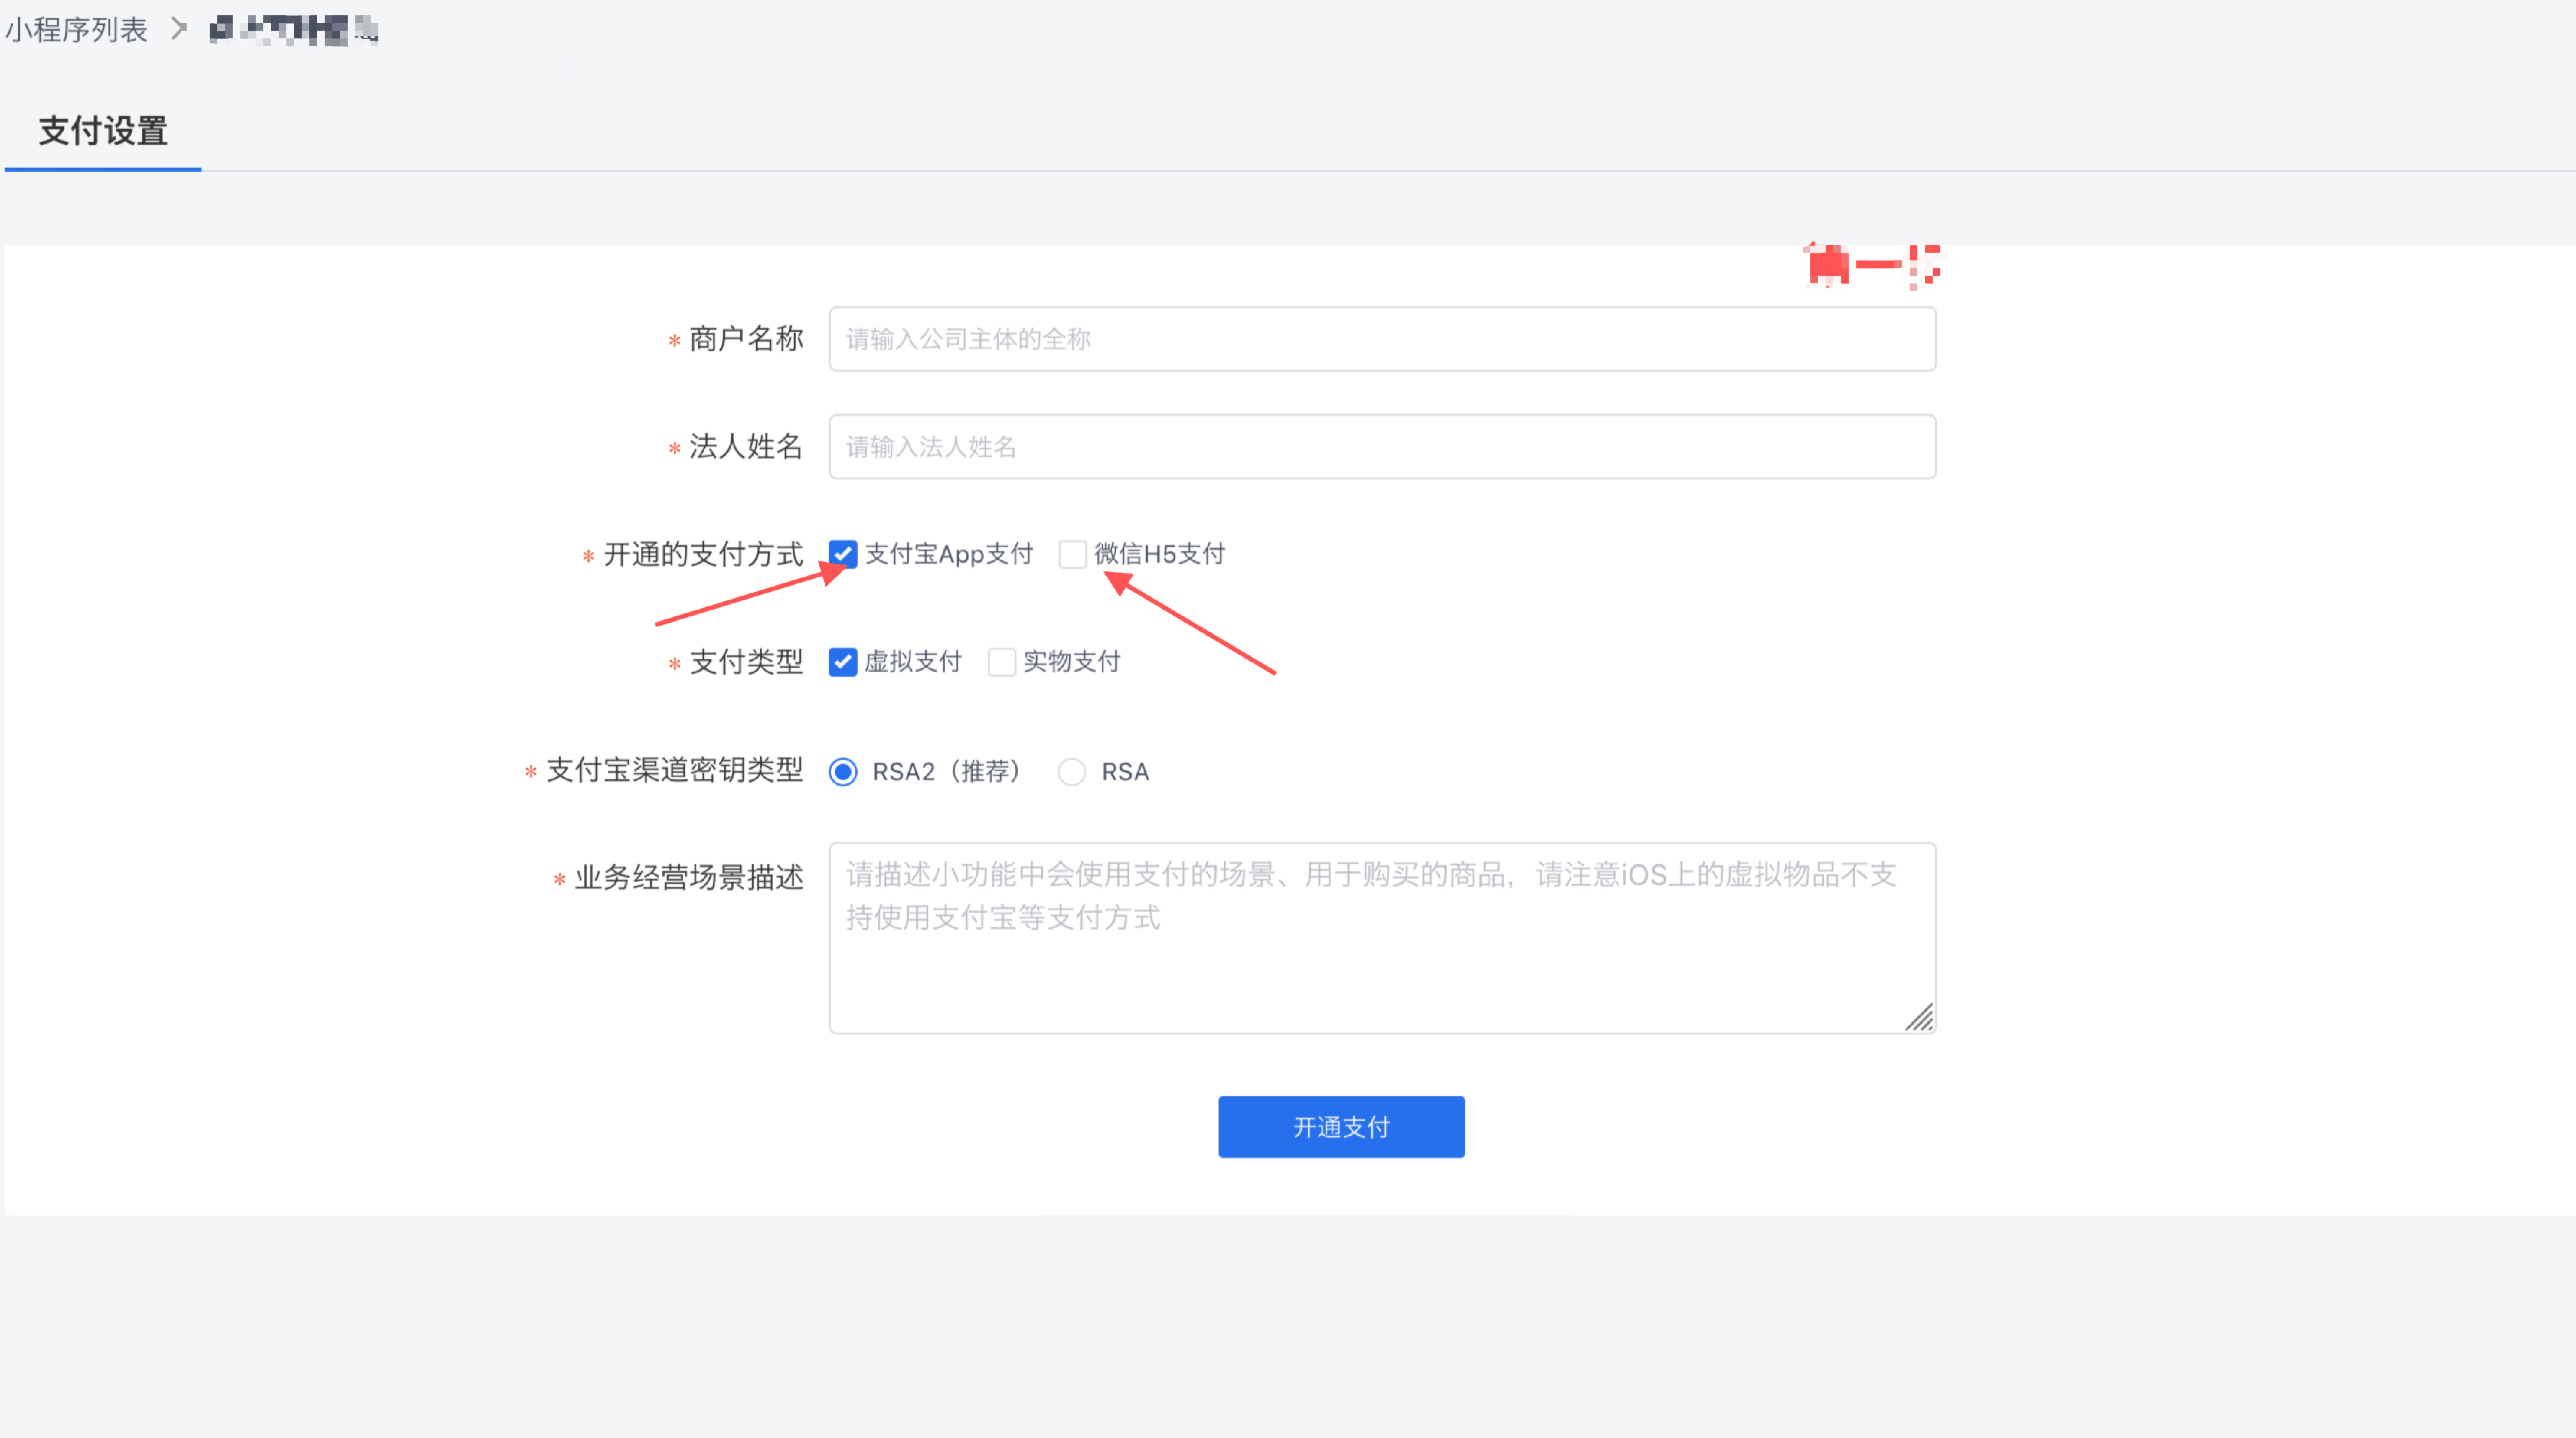Click the 实物支付 option text
The height and width of the screenshot is (1438, 2576).
(1072, 662)
